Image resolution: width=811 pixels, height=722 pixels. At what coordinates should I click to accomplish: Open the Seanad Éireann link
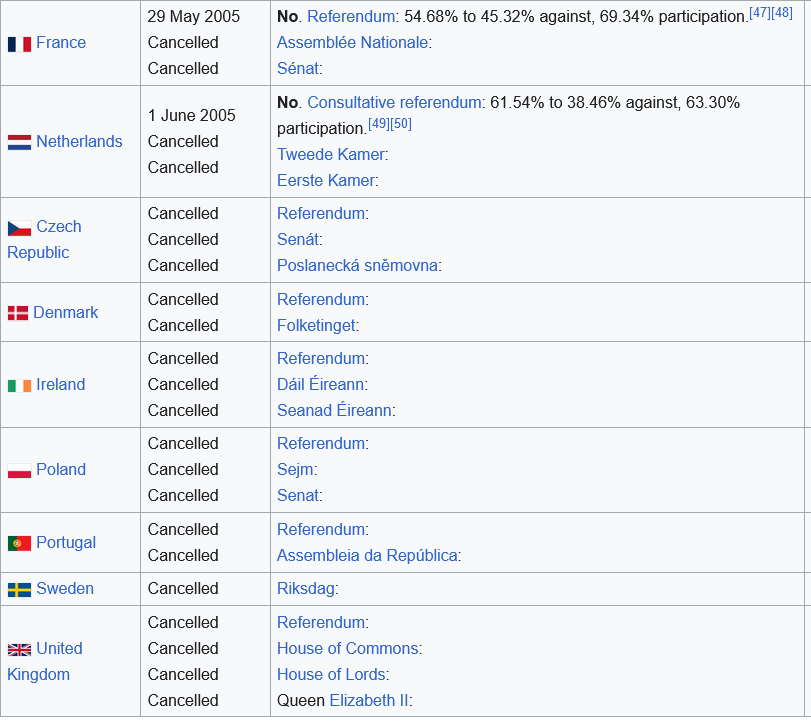click(334, 410)
